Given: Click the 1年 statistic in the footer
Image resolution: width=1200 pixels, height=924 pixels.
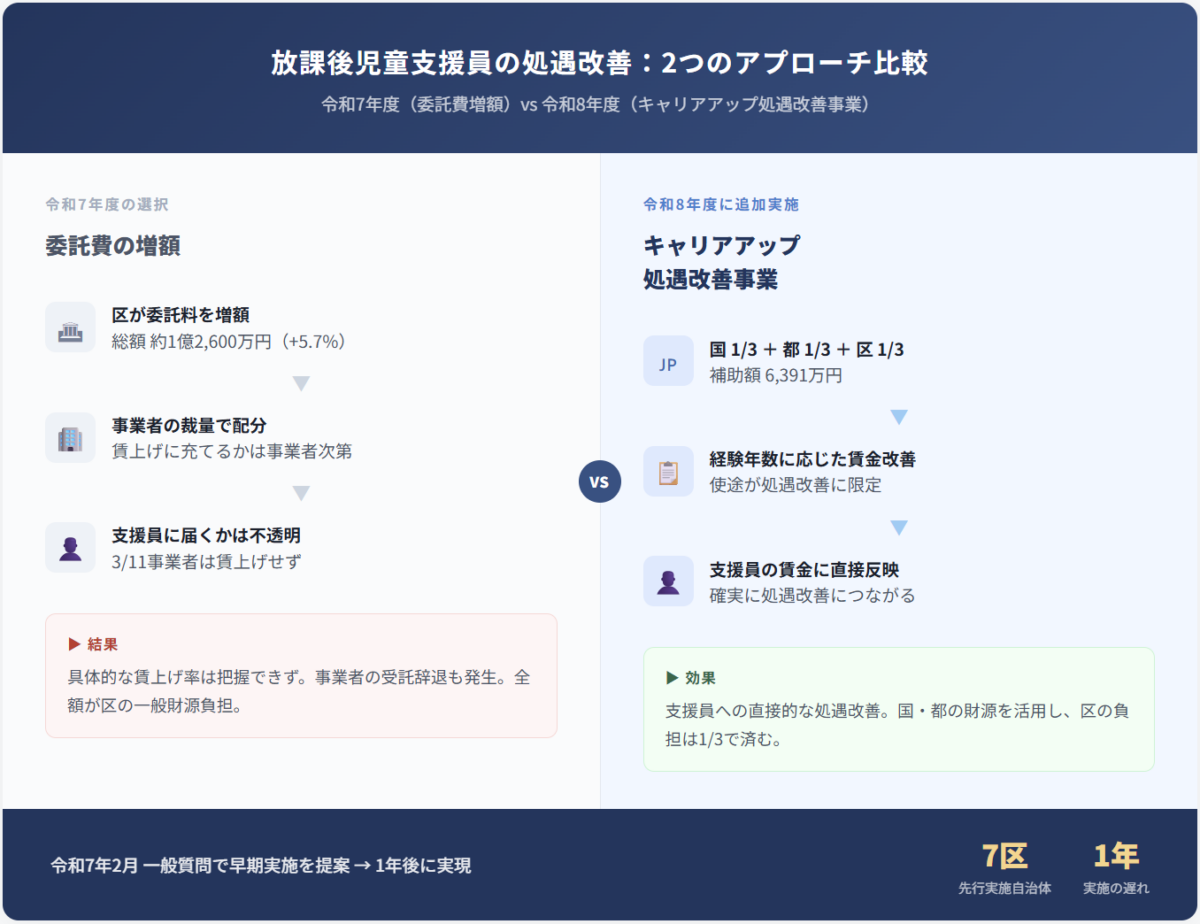Looking at the screenshot, I should (1115, 856).
